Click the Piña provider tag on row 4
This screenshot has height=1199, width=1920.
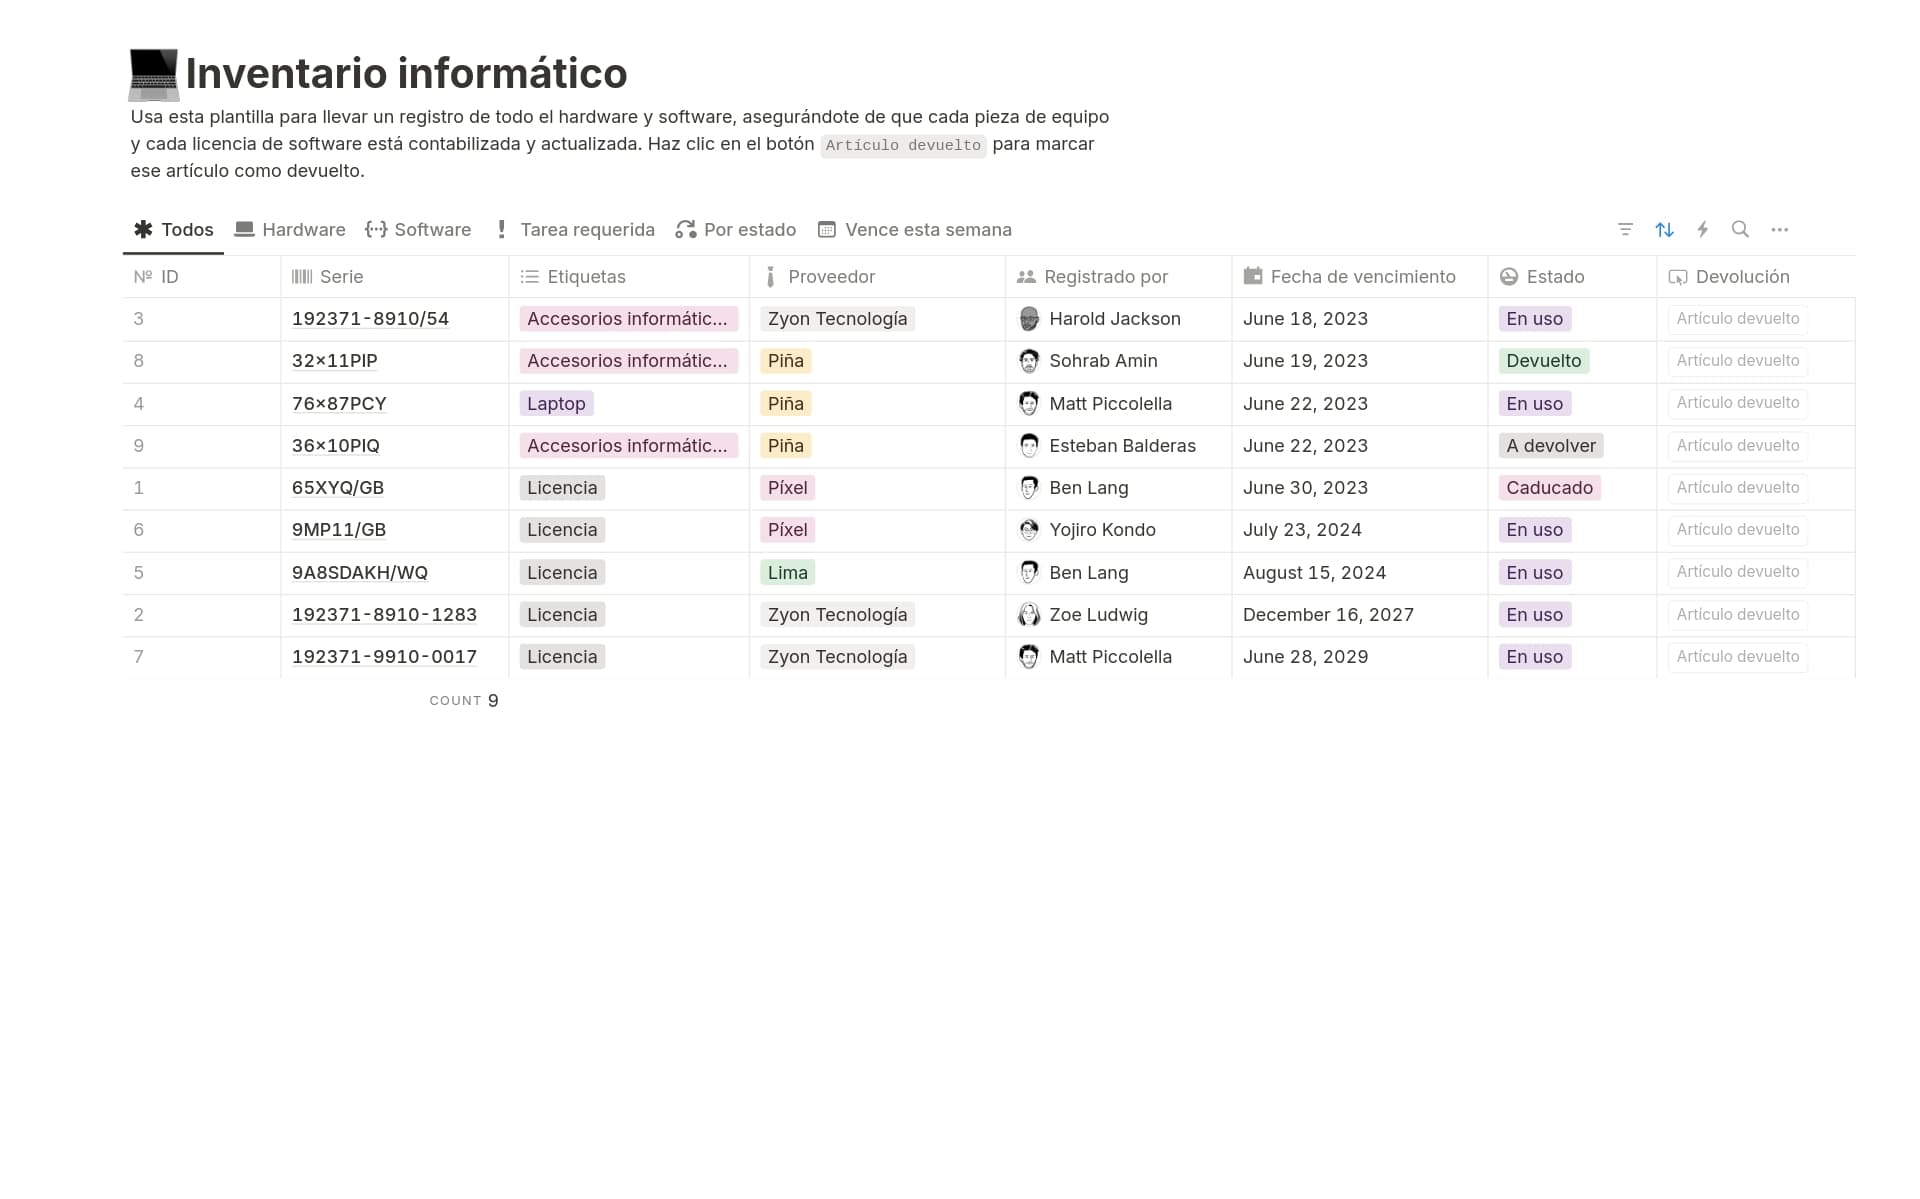point(786,404)
